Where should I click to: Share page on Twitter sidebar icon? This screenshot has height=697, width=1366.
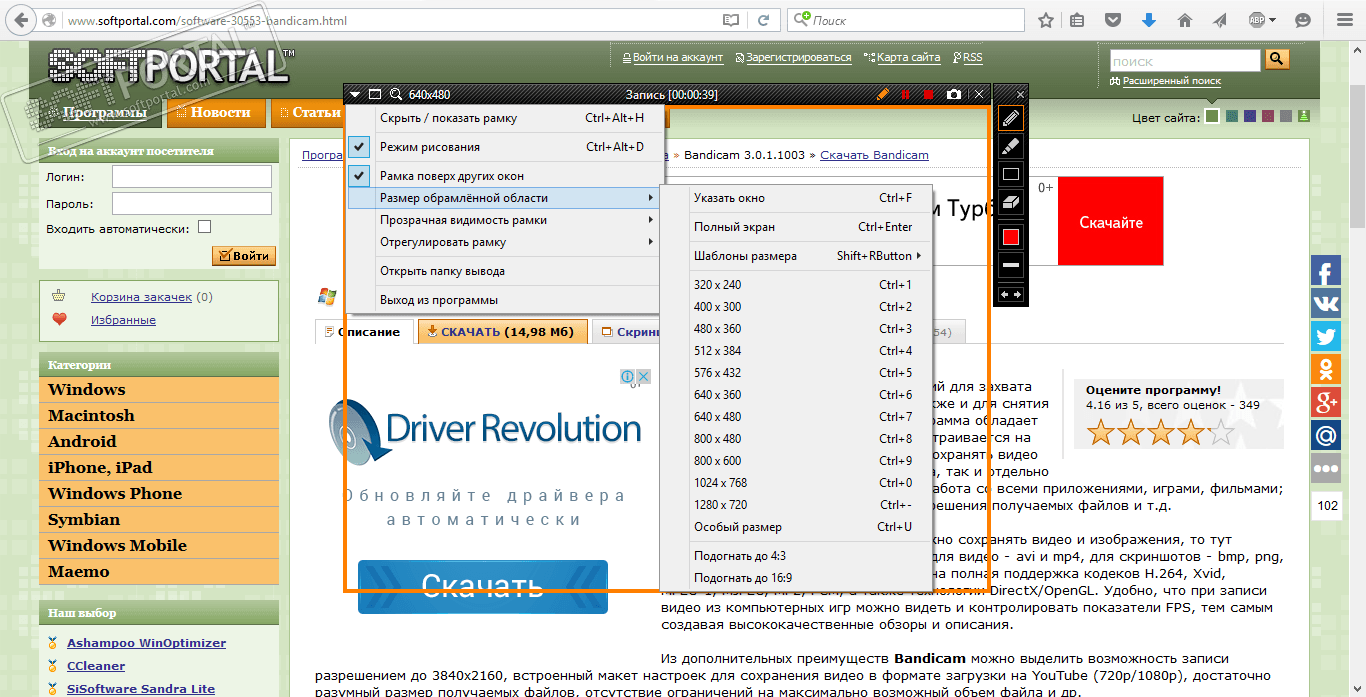coord(1326,337)
